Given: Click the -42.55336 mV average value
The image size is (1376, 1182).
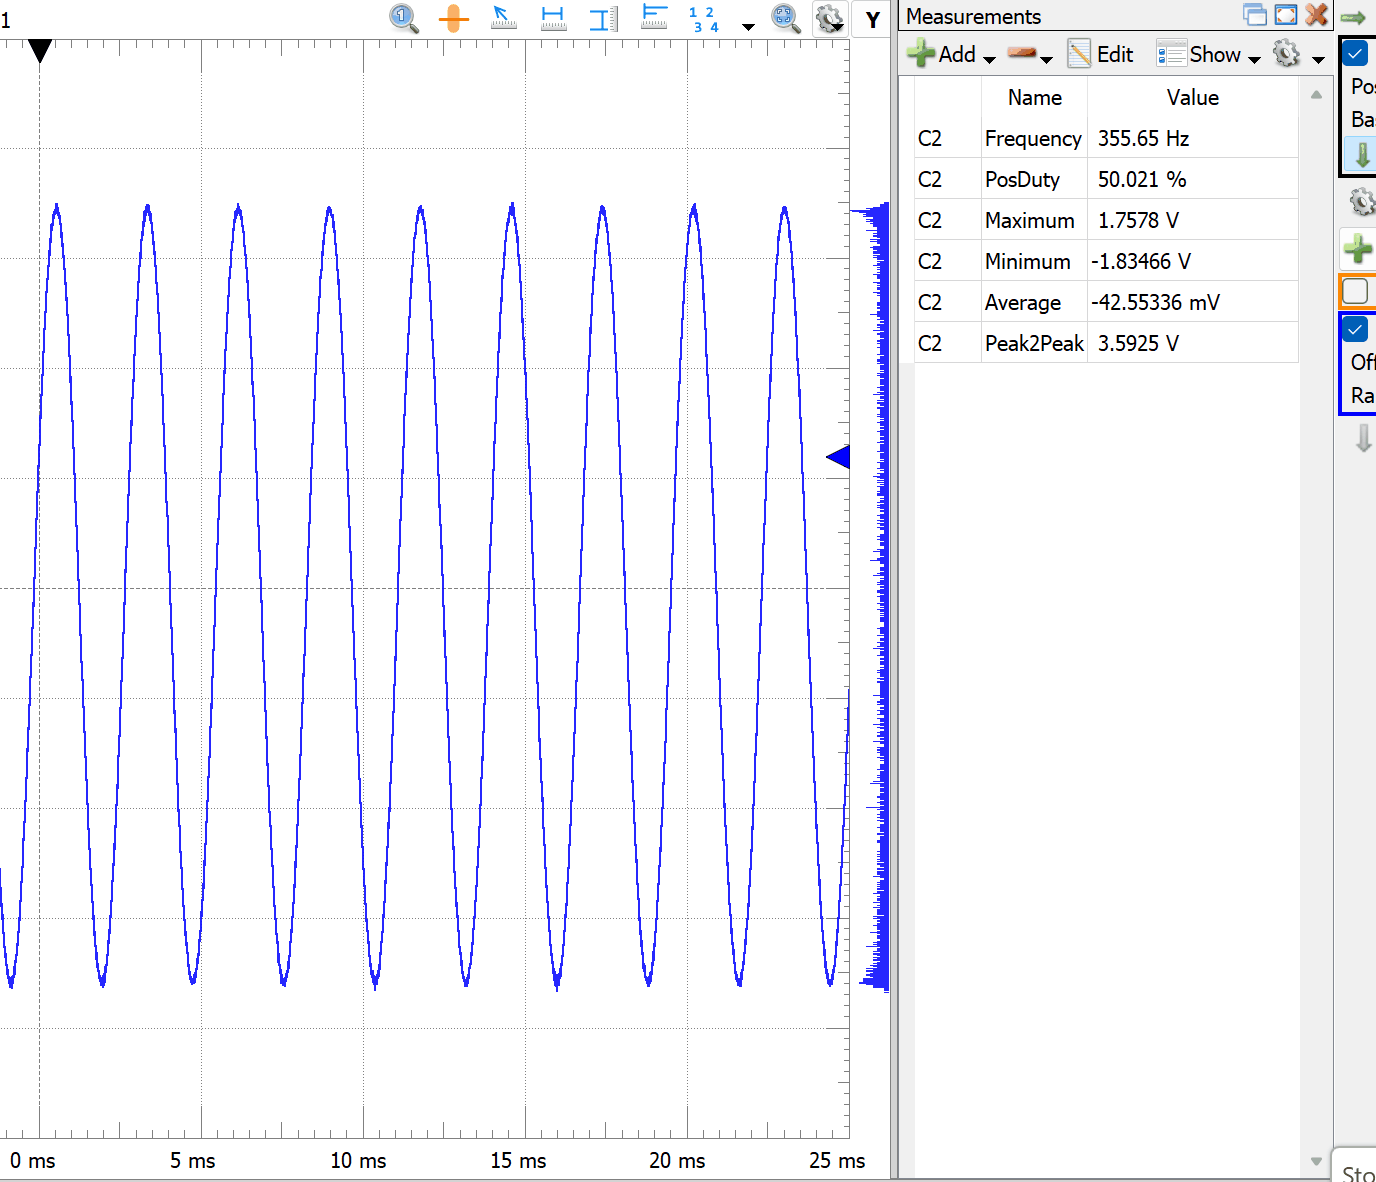Looking at the screenshot, I should (x=1155, y=302).
